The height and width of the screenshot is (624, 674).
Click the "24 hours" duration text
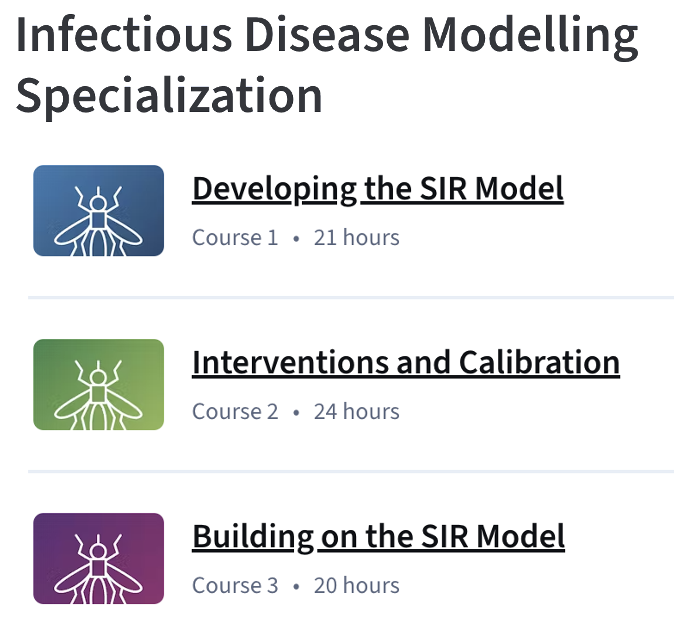tap(356, 412)
